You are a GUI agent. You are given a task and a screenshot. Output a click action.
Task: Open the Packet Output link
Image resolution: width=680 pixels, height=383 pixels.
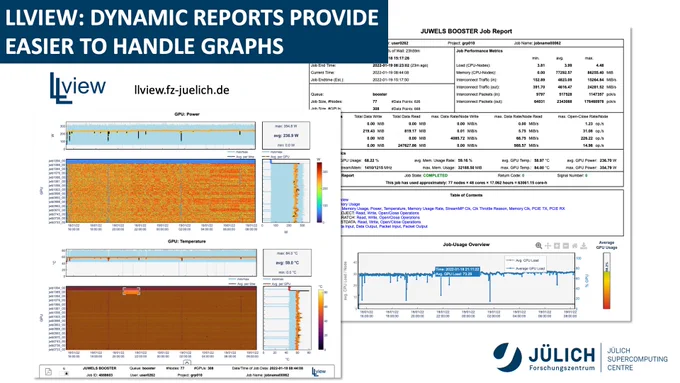coord(415,226)
